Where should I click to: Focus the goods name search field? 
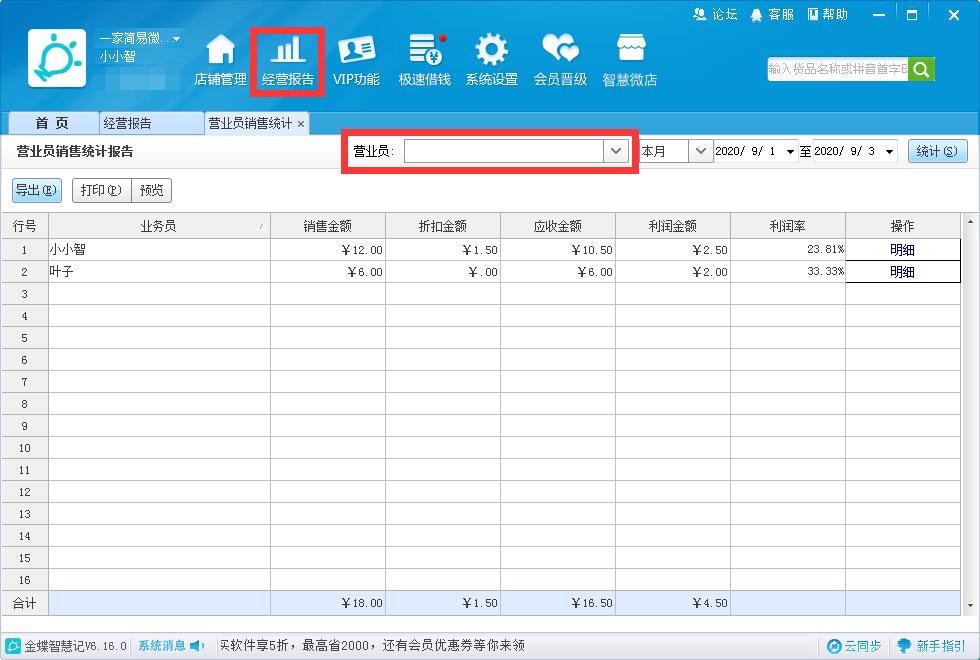tap(838, 69)
